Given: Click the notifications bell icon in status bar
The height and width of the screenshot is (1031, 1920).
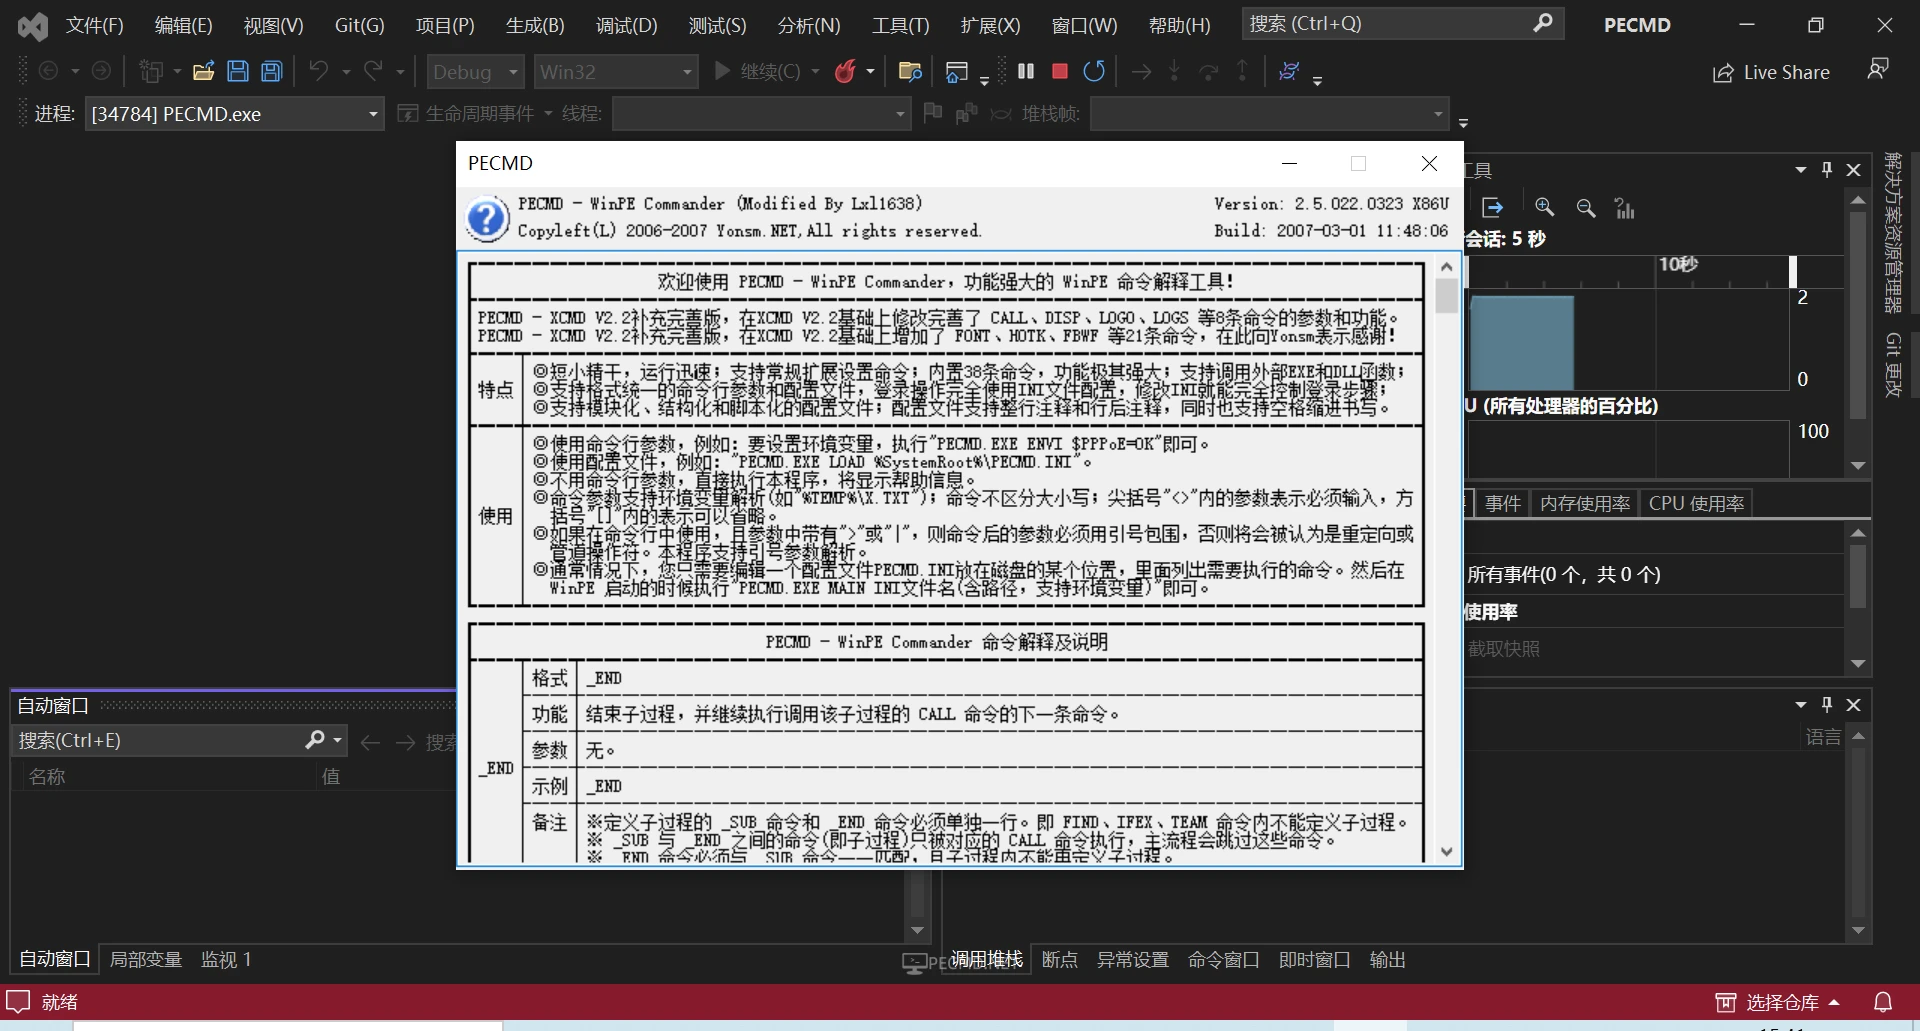Looking at the screenshot, I should (x=1883, y=1002).
